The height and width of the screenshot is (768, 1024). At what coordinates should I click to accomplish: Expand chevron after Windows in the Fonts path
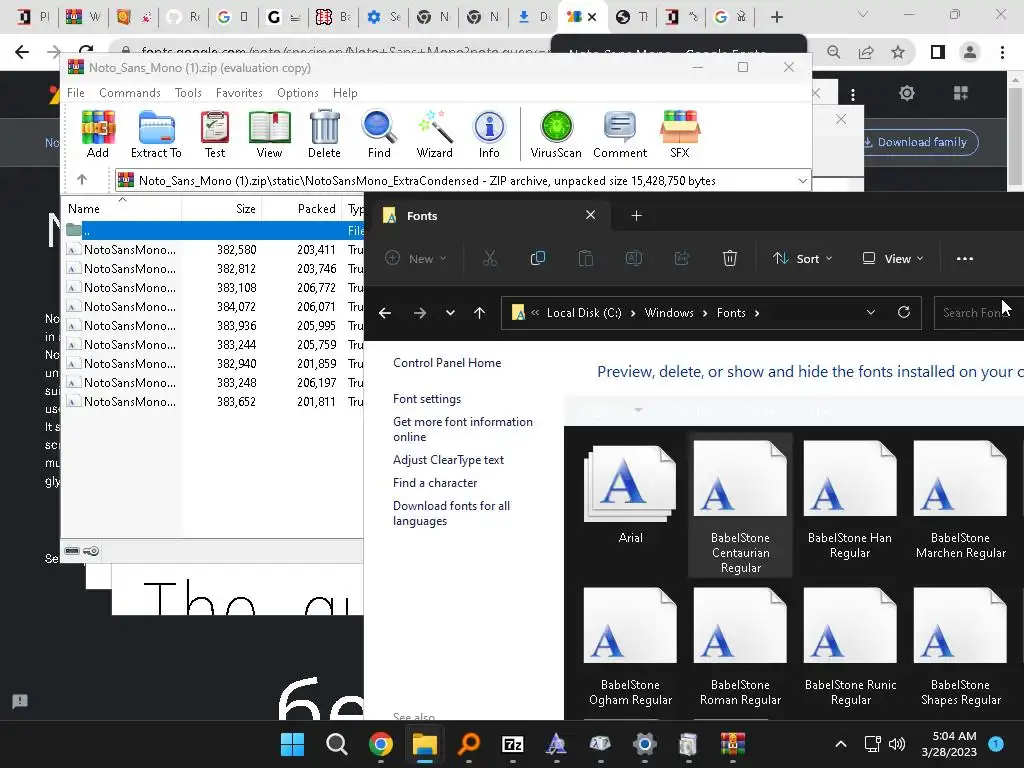[705, 313]
